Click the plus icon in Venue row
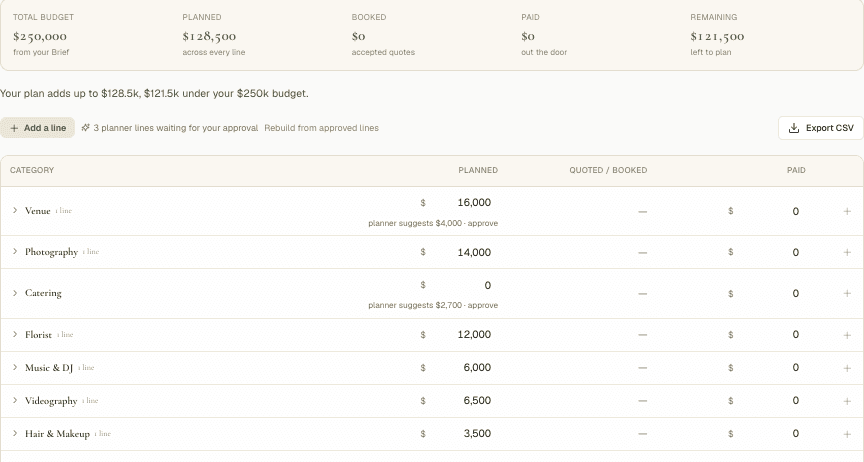 click(x=847, y=211)
